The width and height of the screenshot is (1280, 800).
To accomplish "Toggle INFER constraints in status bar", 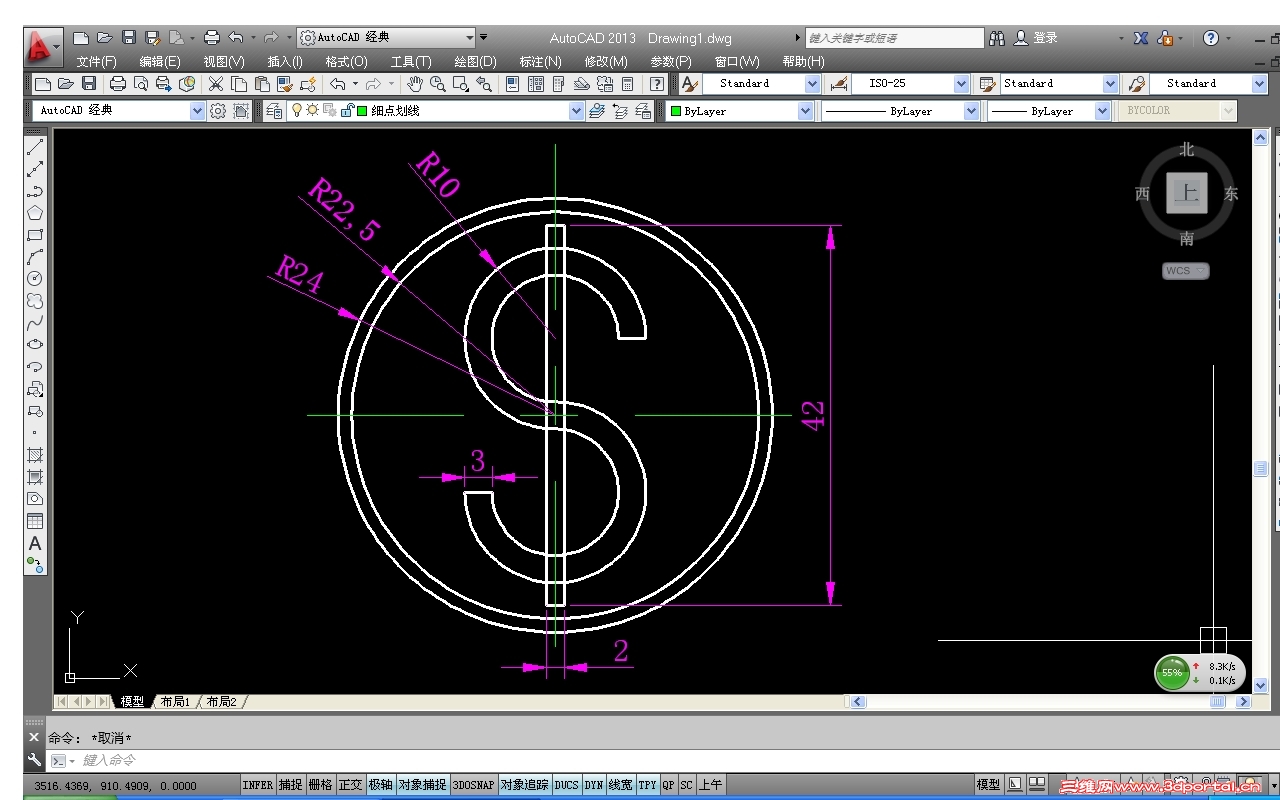I will point(258,785).
